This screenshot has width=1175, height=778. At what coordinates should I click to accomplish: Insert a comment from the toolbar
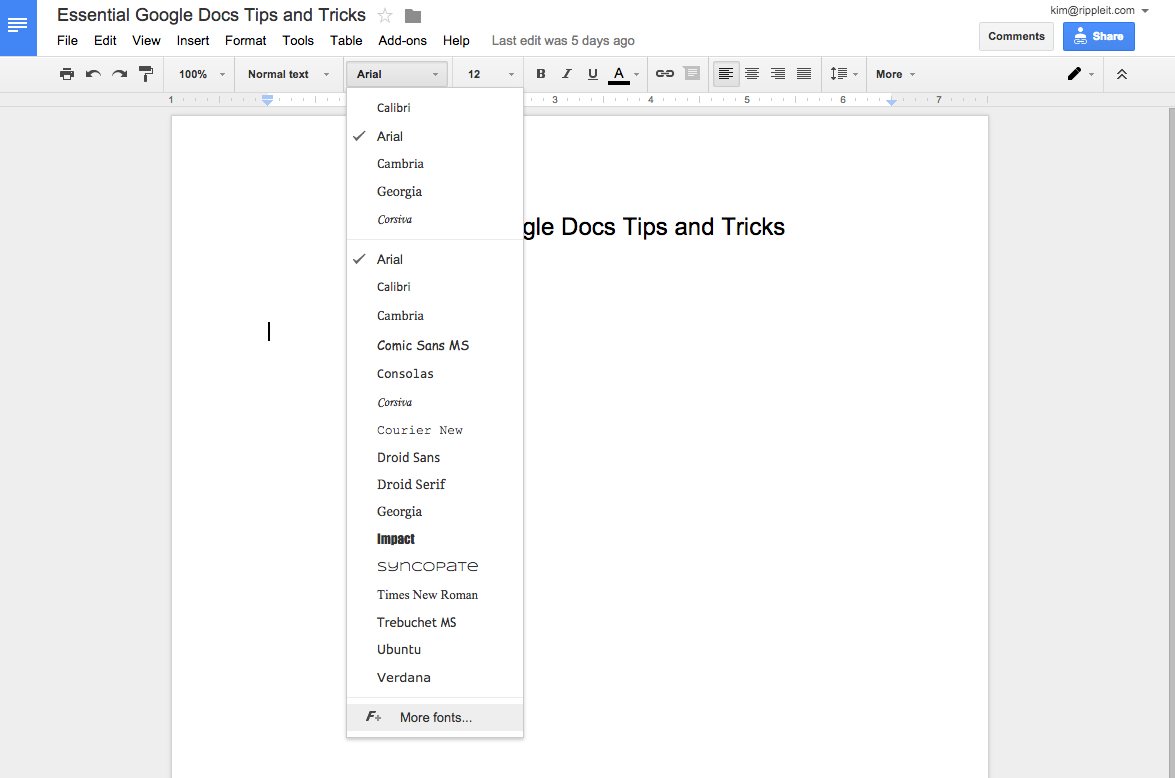tap(692, 74)
